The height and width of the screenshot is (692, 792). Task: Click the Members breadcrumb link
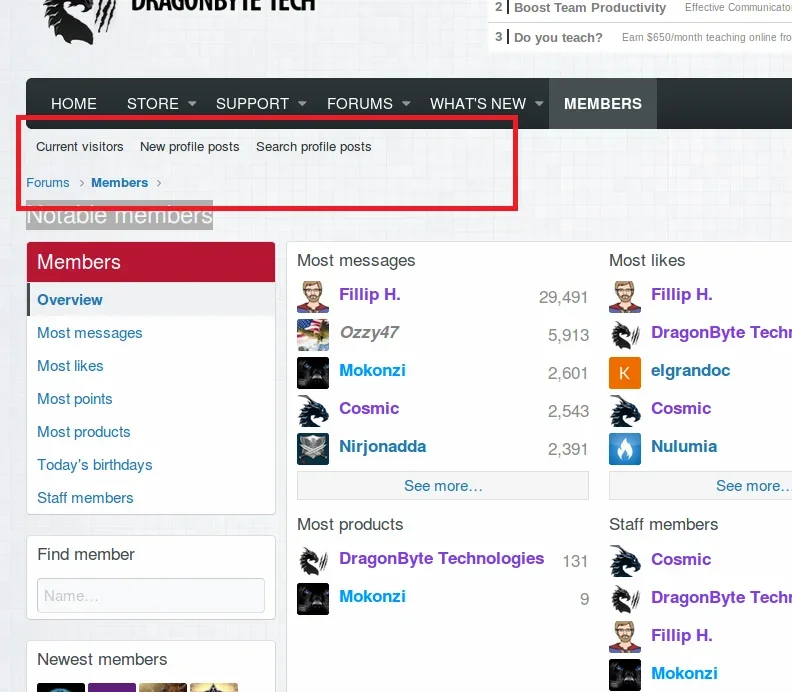click(x=120, y=182)
